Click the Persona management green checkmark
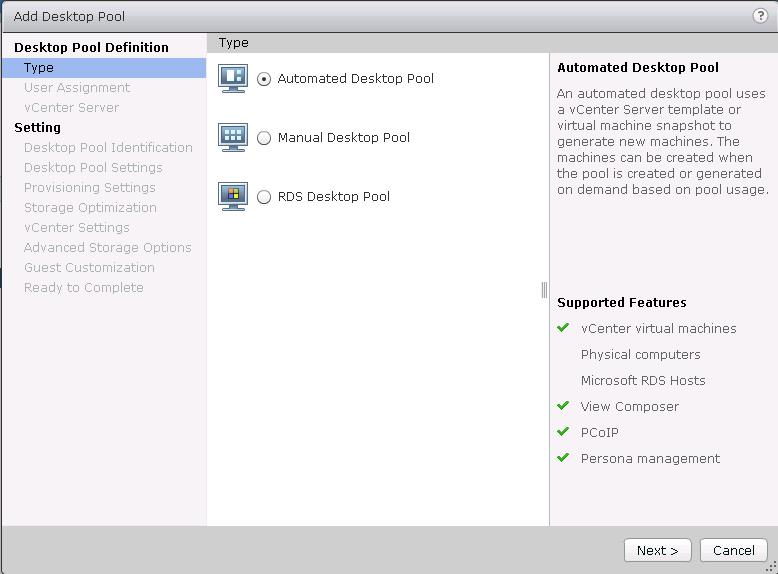Screen dimensions: 778x574 click(x=564, y=458)
